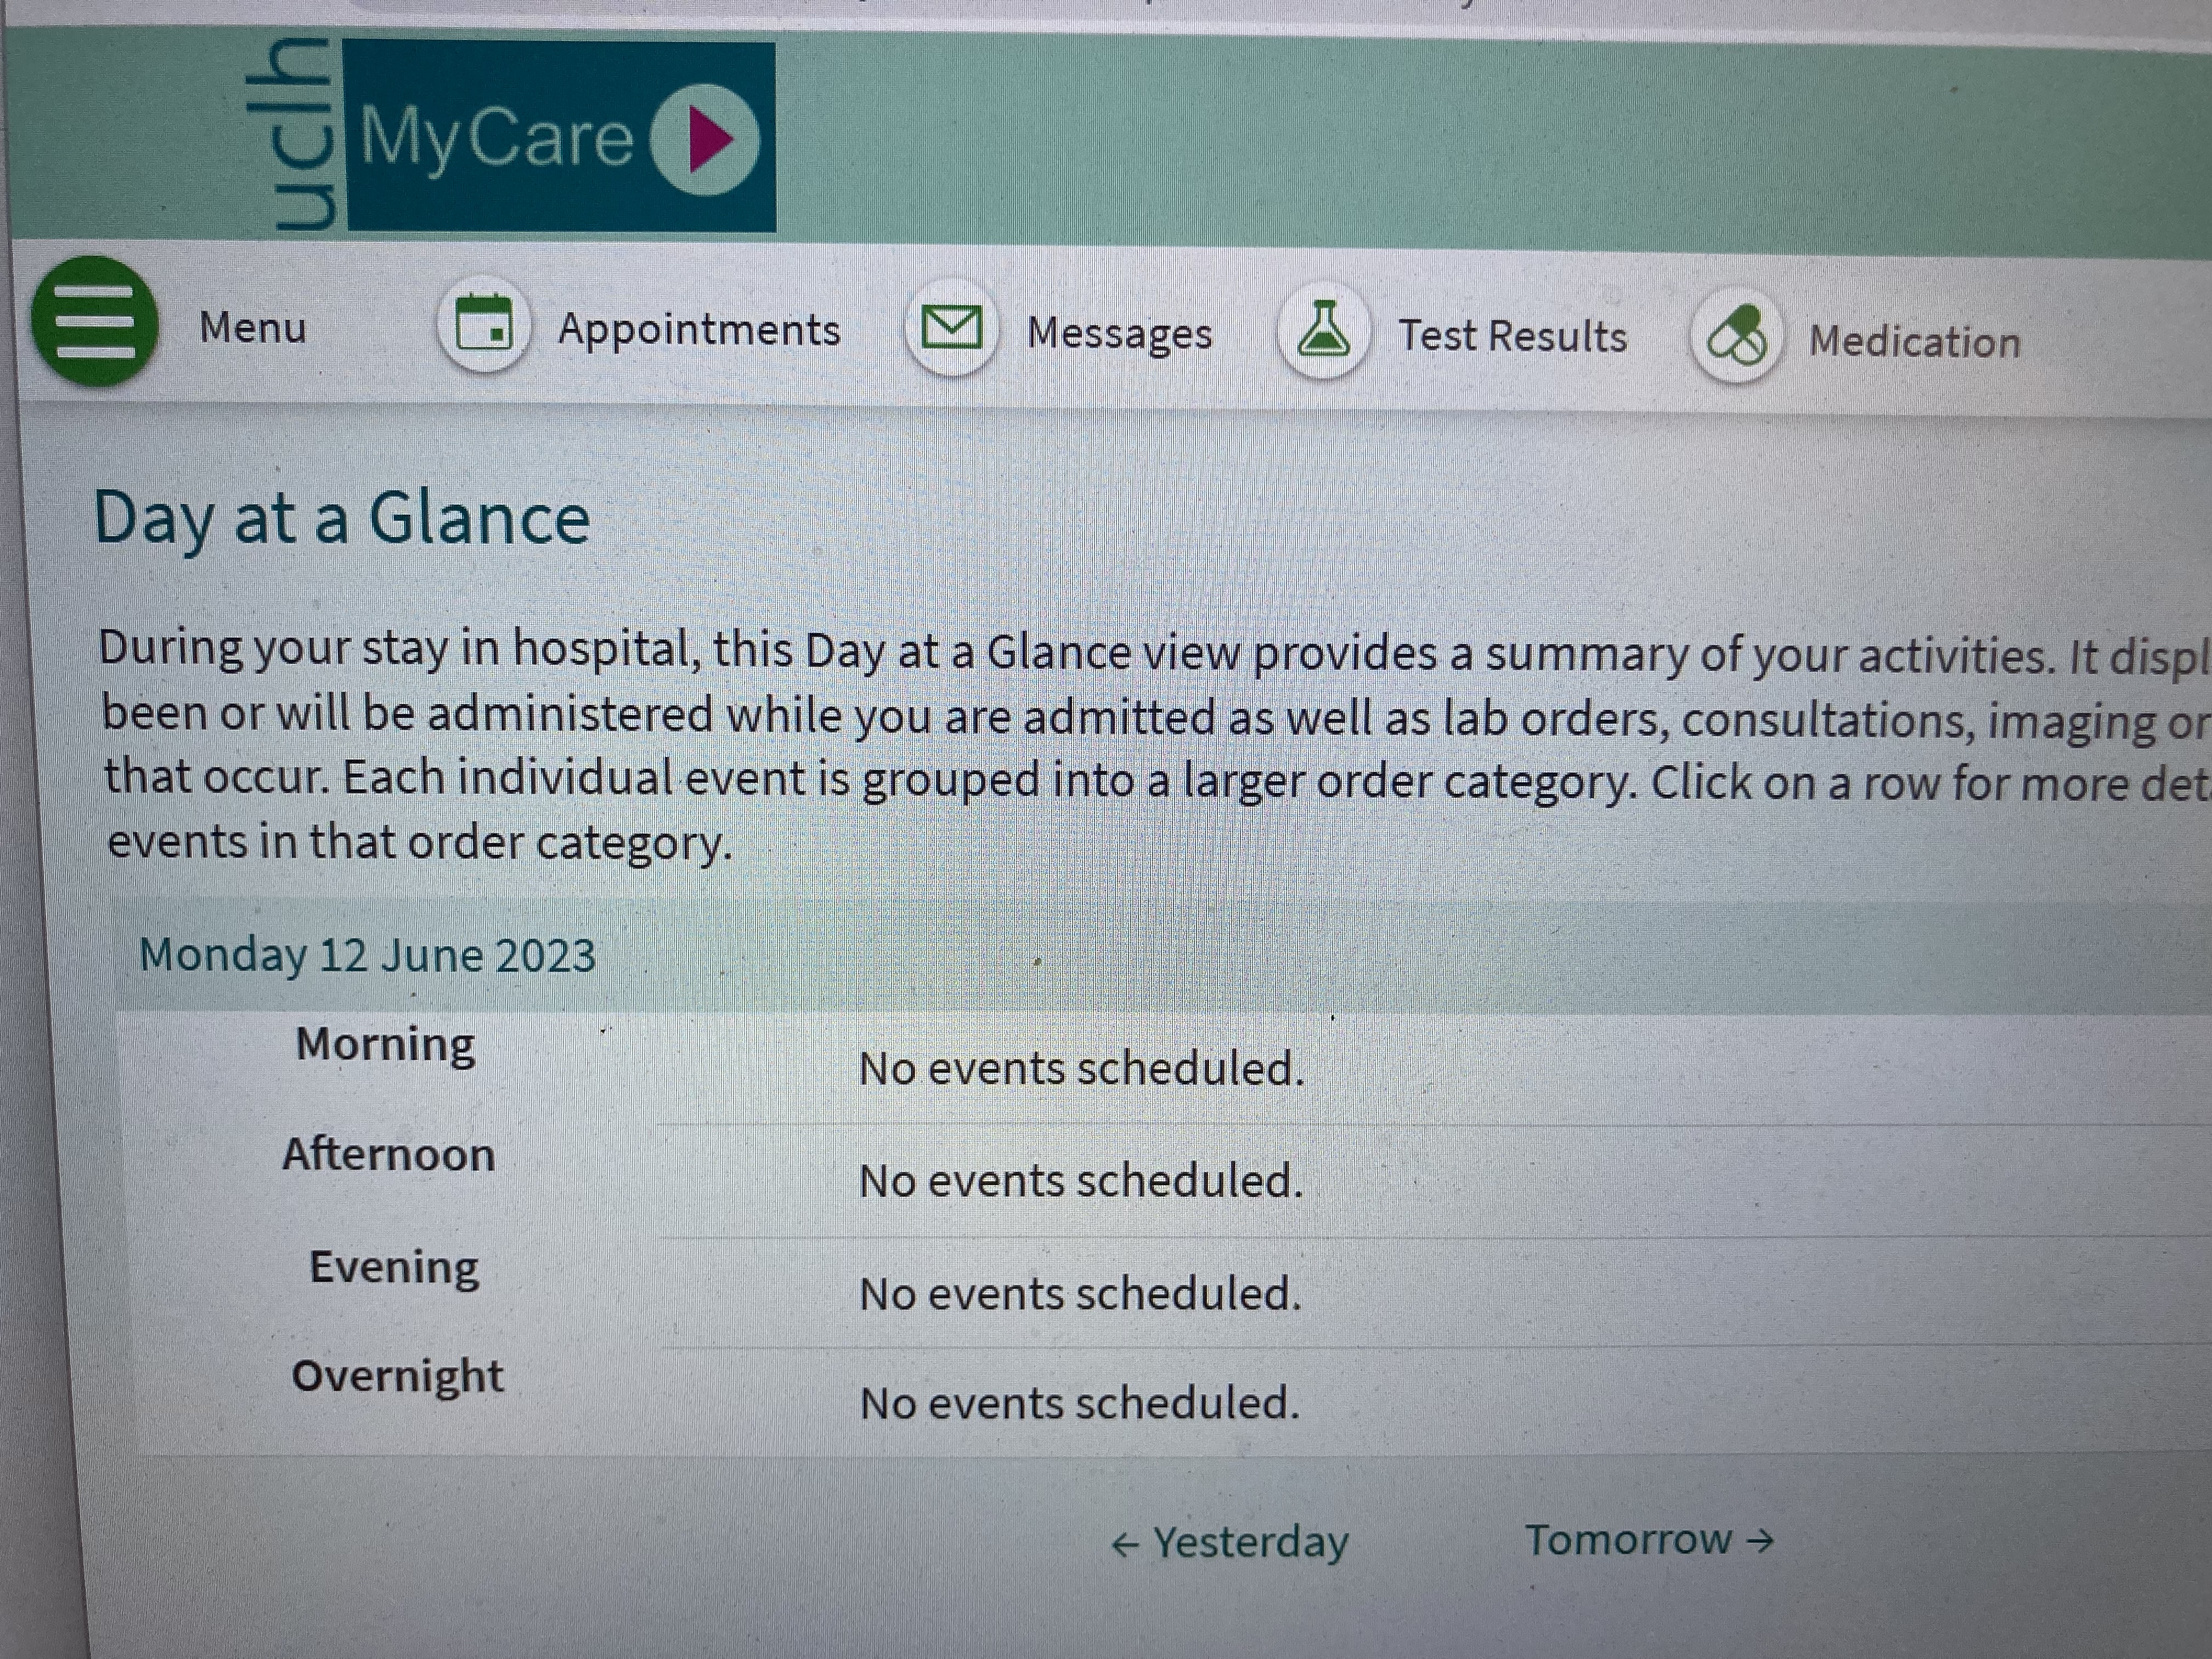
Task: Click the Appointments calendar icon
Action: point(484,326)
